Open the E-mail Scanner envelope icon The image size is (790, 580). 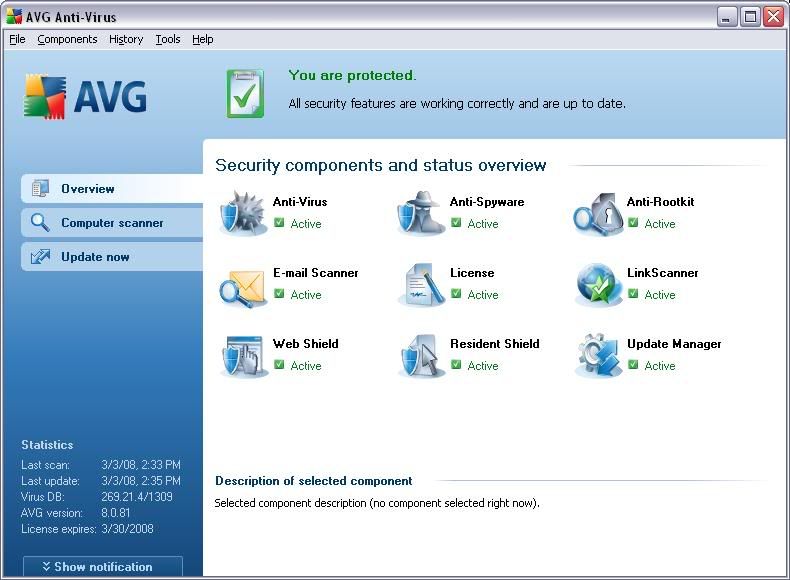243,284
